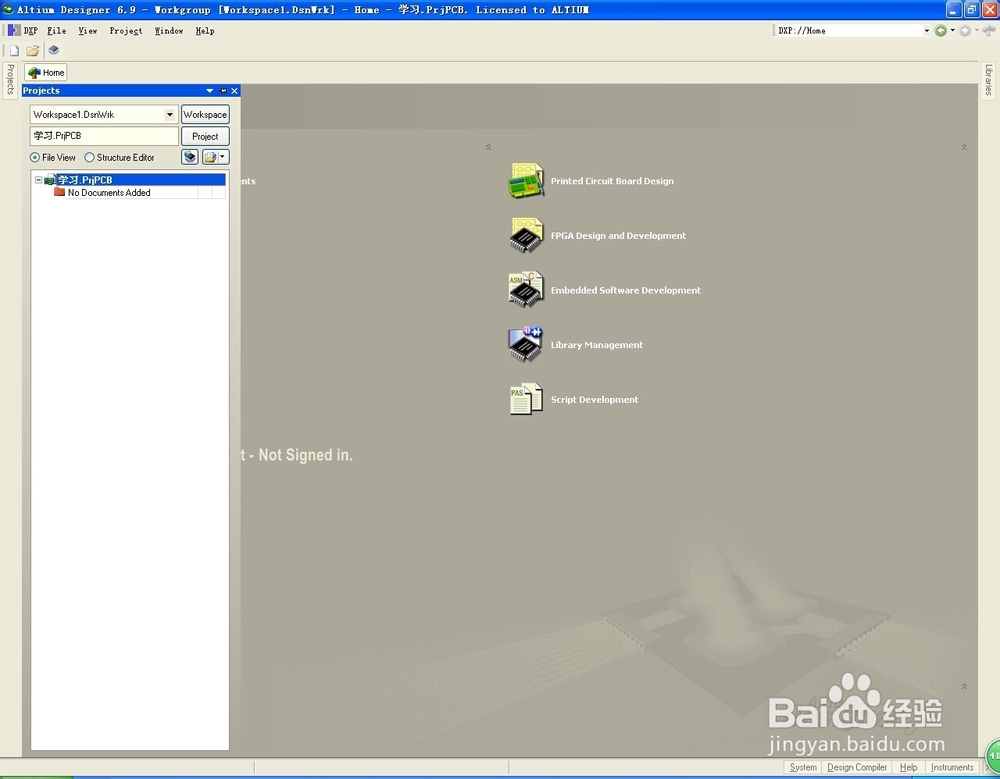The height and width of the screenshot is (779, 1000).
Task: Switch to the Home tab
Action: pyautogui.click(x=46, y=73)
